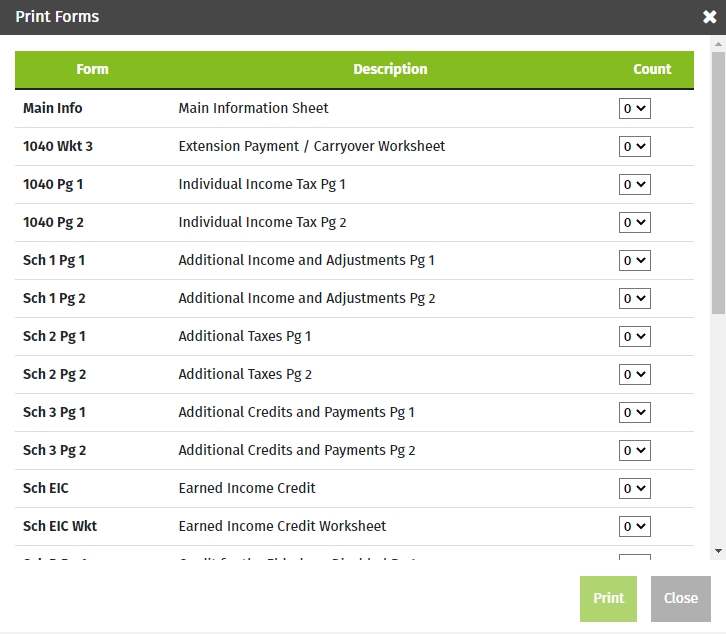
Task: Open the Main Info count dropdown
Action: [634, 108]
